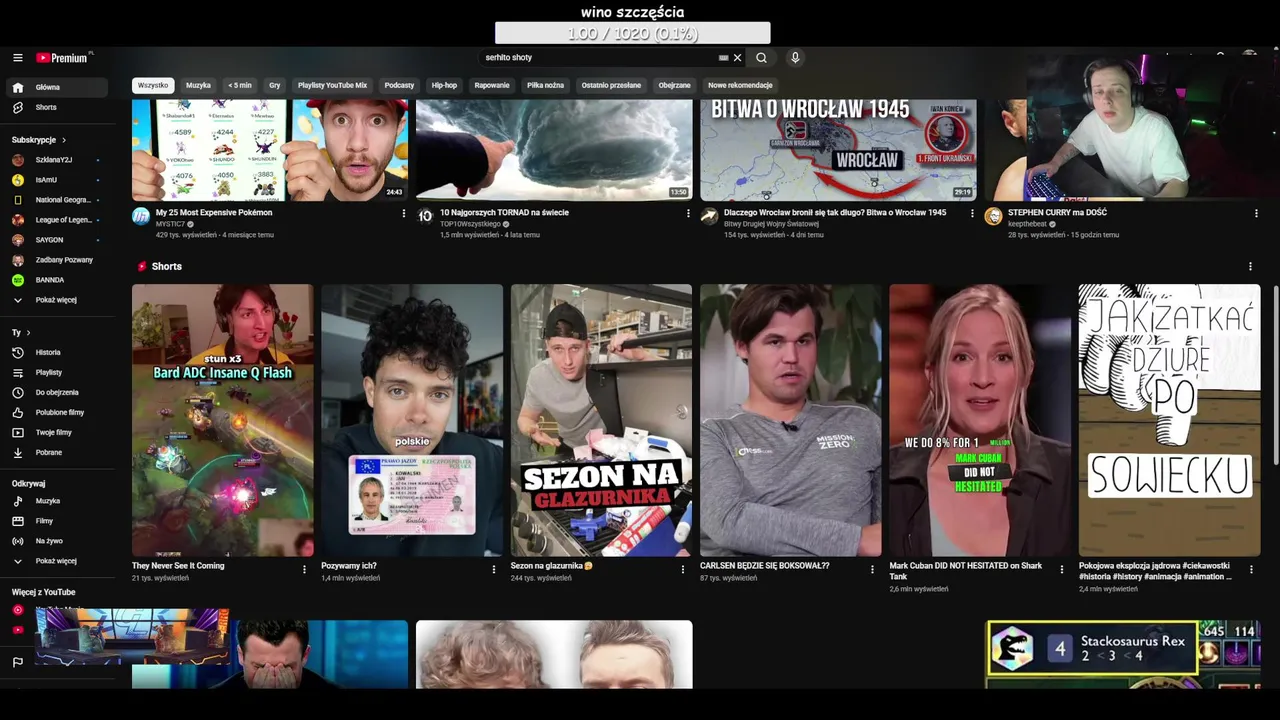Open the SAYGON subscription channel
1280x720 pixels.
57,240
